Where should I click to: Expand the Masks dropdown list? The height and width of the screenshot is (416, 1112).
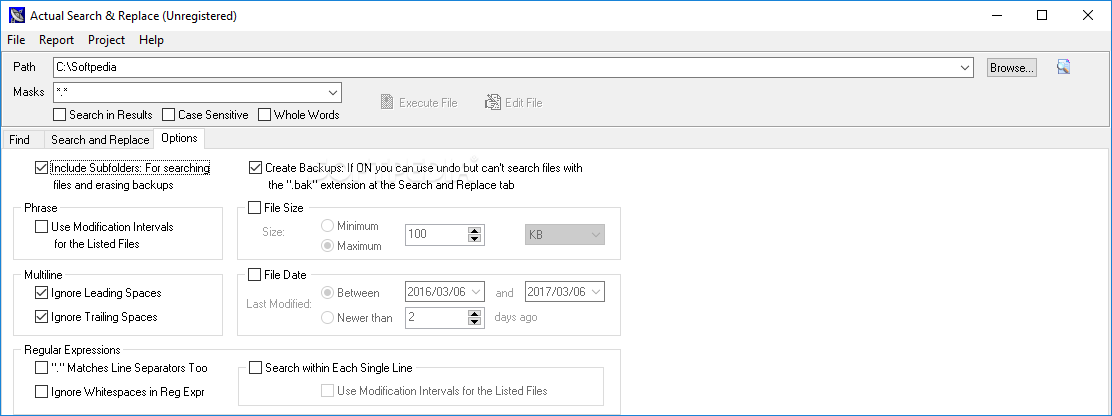pyautogui.click(x=333, y=92)
